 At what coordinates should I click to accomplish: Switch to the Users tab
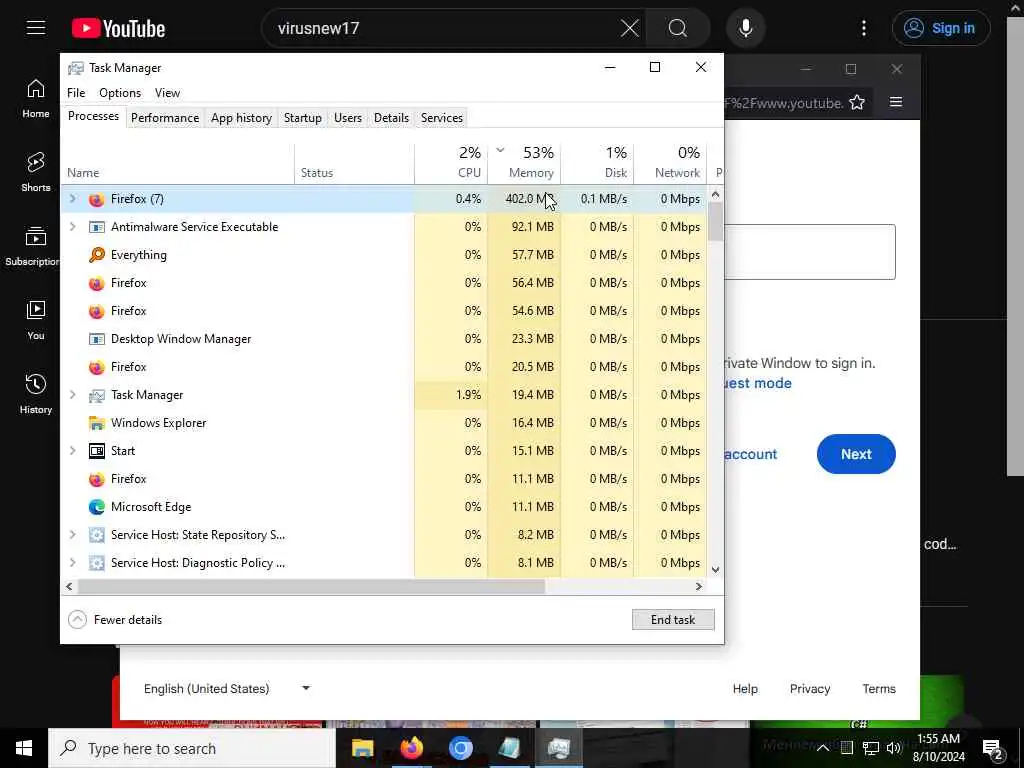[x=347, y=118]
